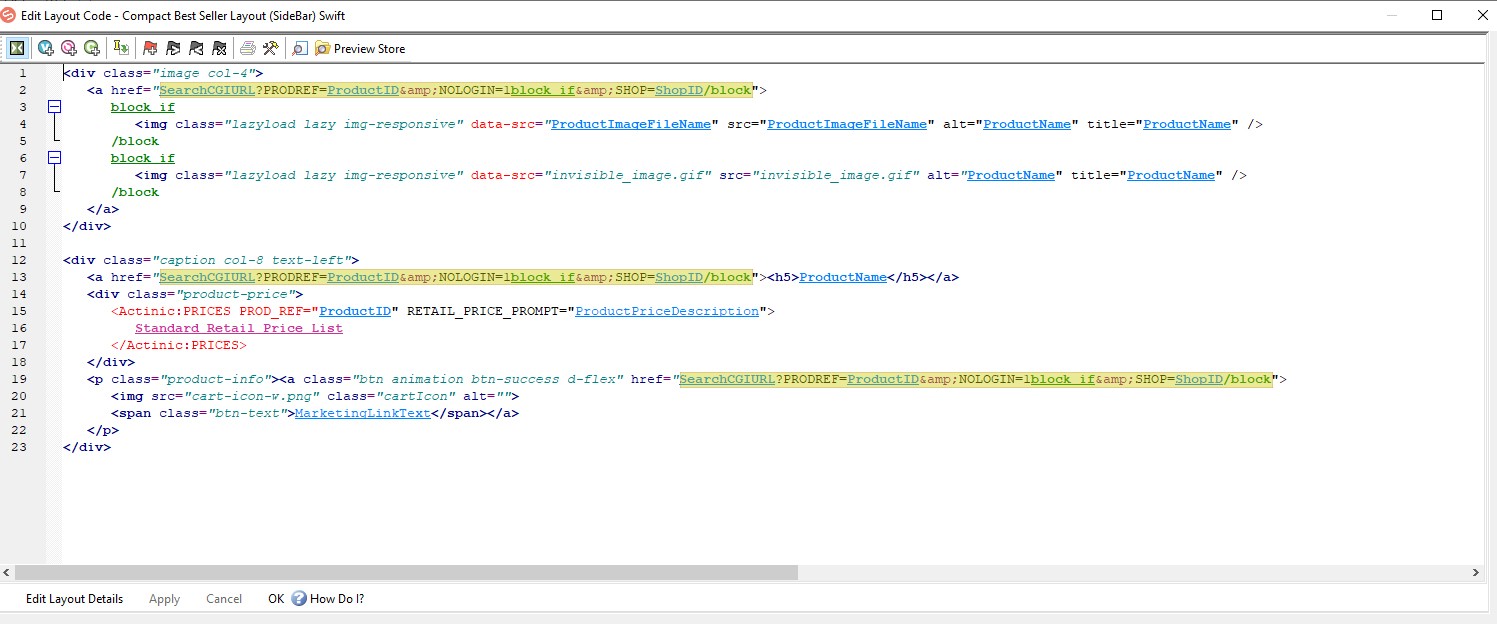Click the magnifier find icon in toolbar
The width and height of the screenshot is (1497, 624).
coord(300,48)
